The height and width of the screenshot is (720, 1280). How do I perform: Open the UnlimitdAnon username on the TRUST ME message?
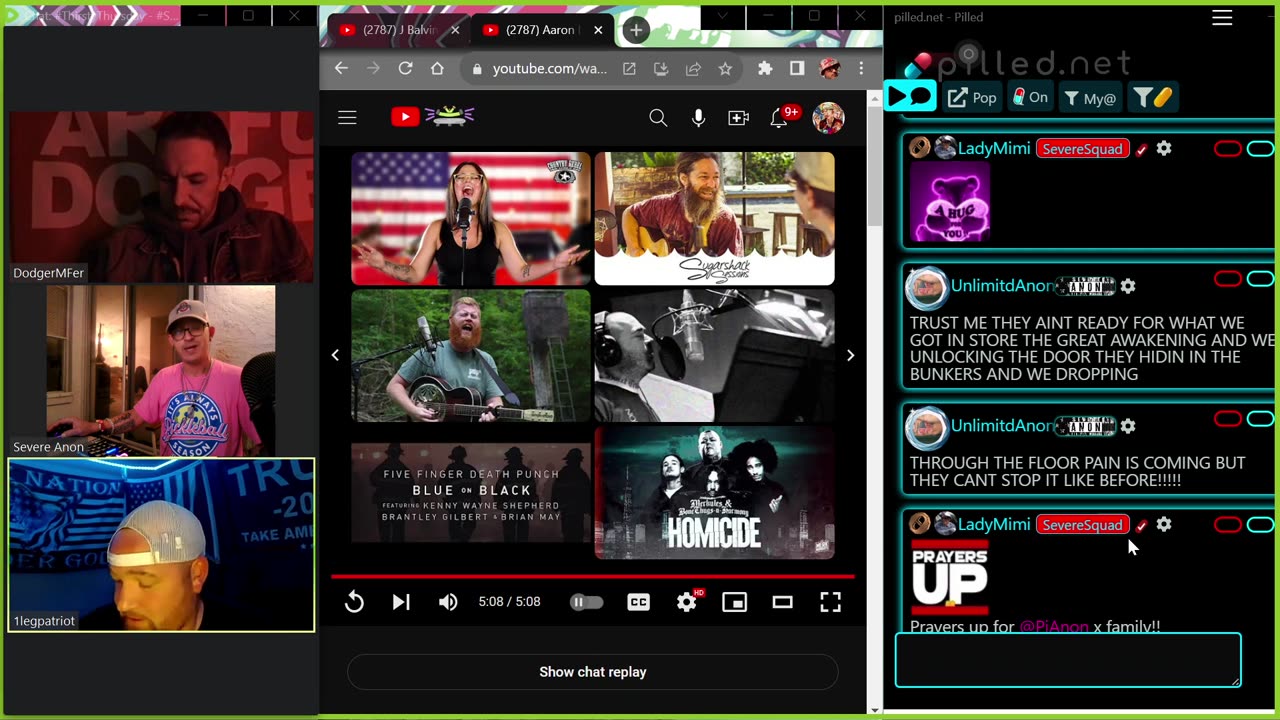pos(1002,286)
